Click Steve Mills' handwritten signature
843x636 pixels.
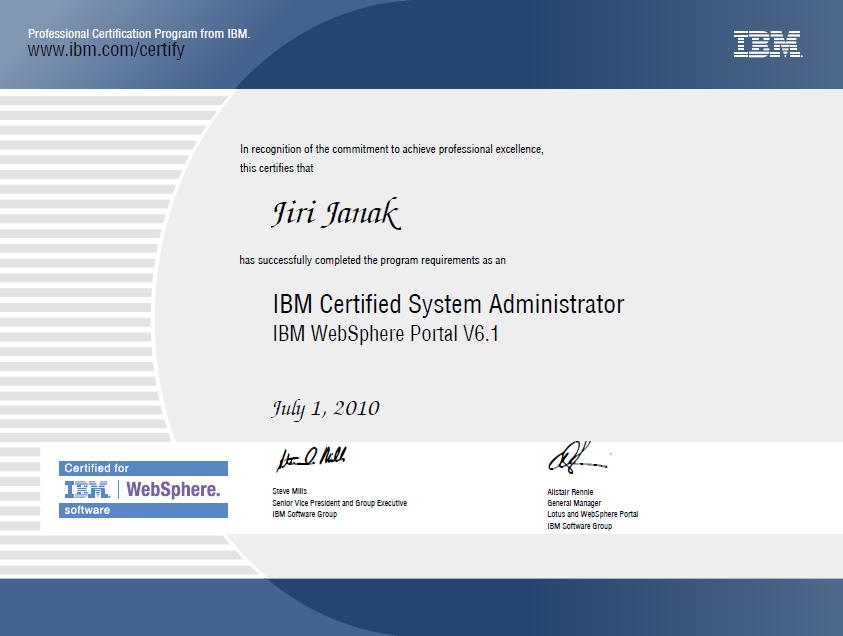click(311, 459)
